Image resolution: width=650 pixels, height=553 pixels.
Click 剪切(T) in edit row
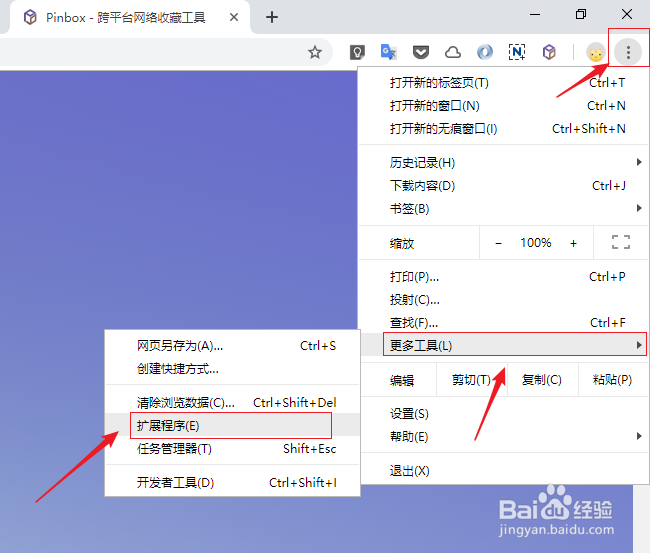(x=471, y=379)
